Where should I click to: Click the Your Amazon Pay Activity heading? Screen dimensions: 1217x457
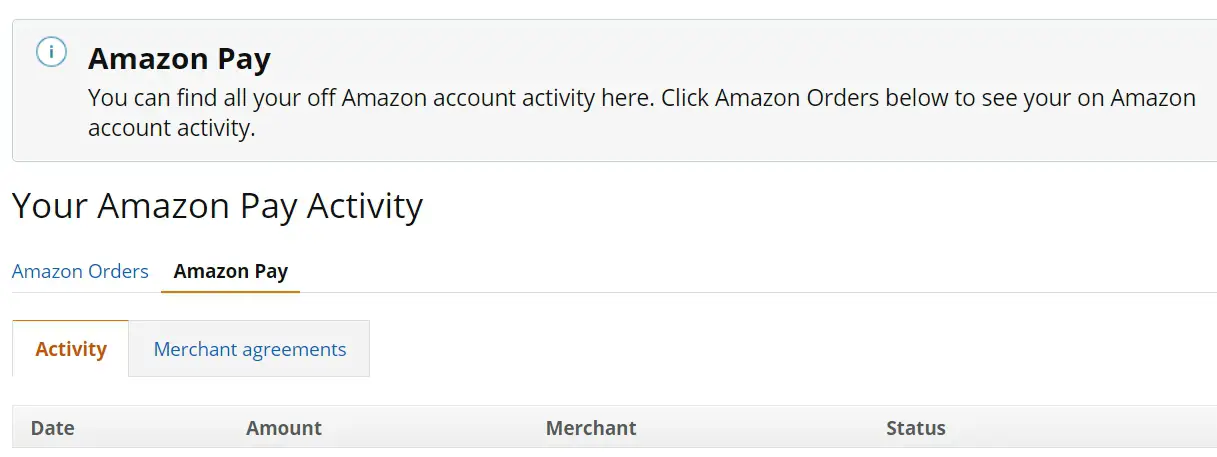coord(217,206)
